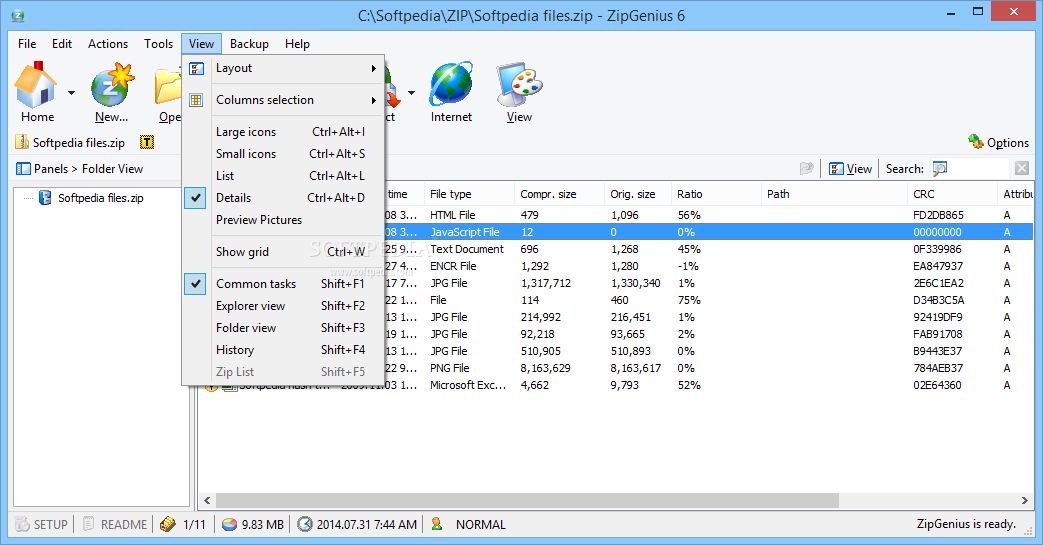Click the Panels > Folder View label
The image size is (1043, 545).
pyautogui.click(x=88, y=168)
